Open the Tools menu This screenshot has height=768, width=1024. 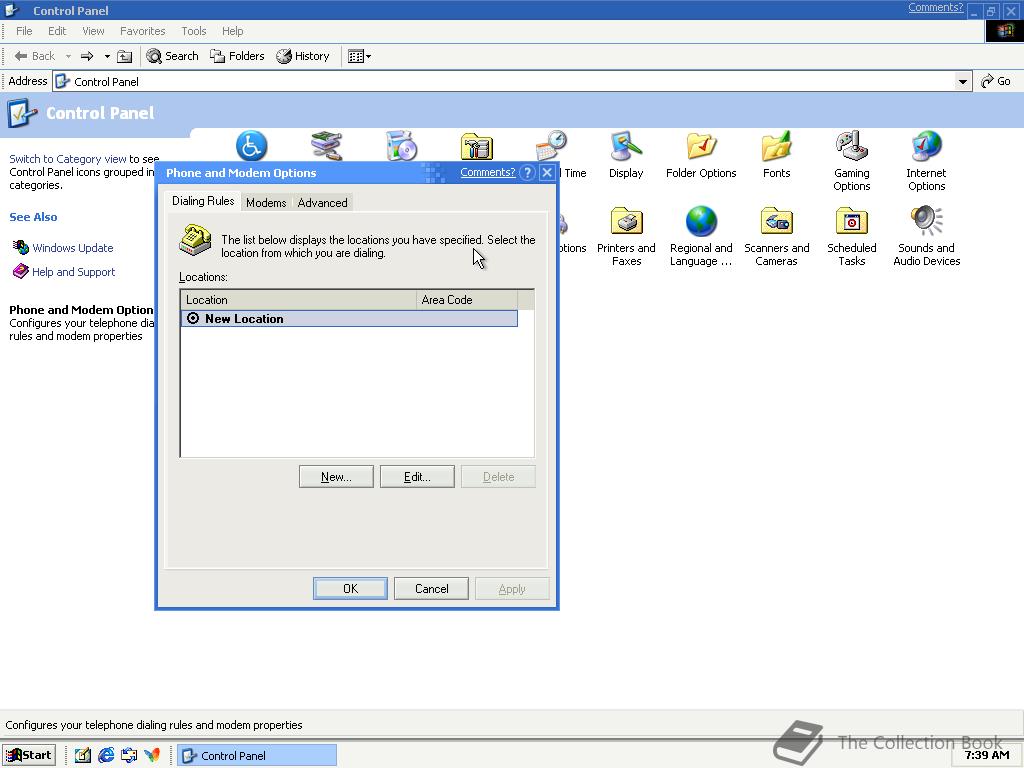coord(194,31)
